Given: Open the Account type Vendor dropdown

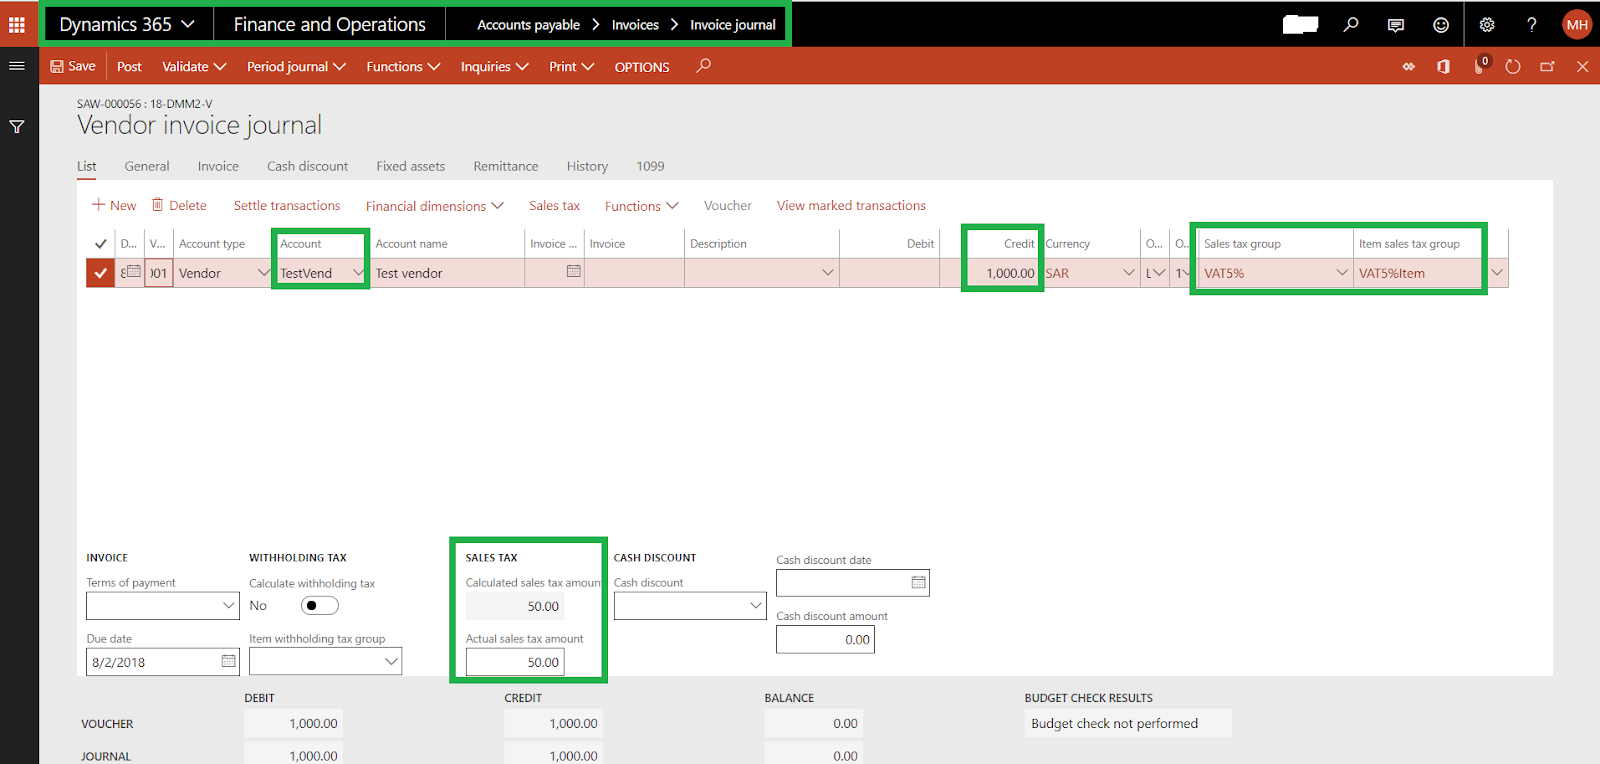Looking at the screenshot, I should pos(263,273).
